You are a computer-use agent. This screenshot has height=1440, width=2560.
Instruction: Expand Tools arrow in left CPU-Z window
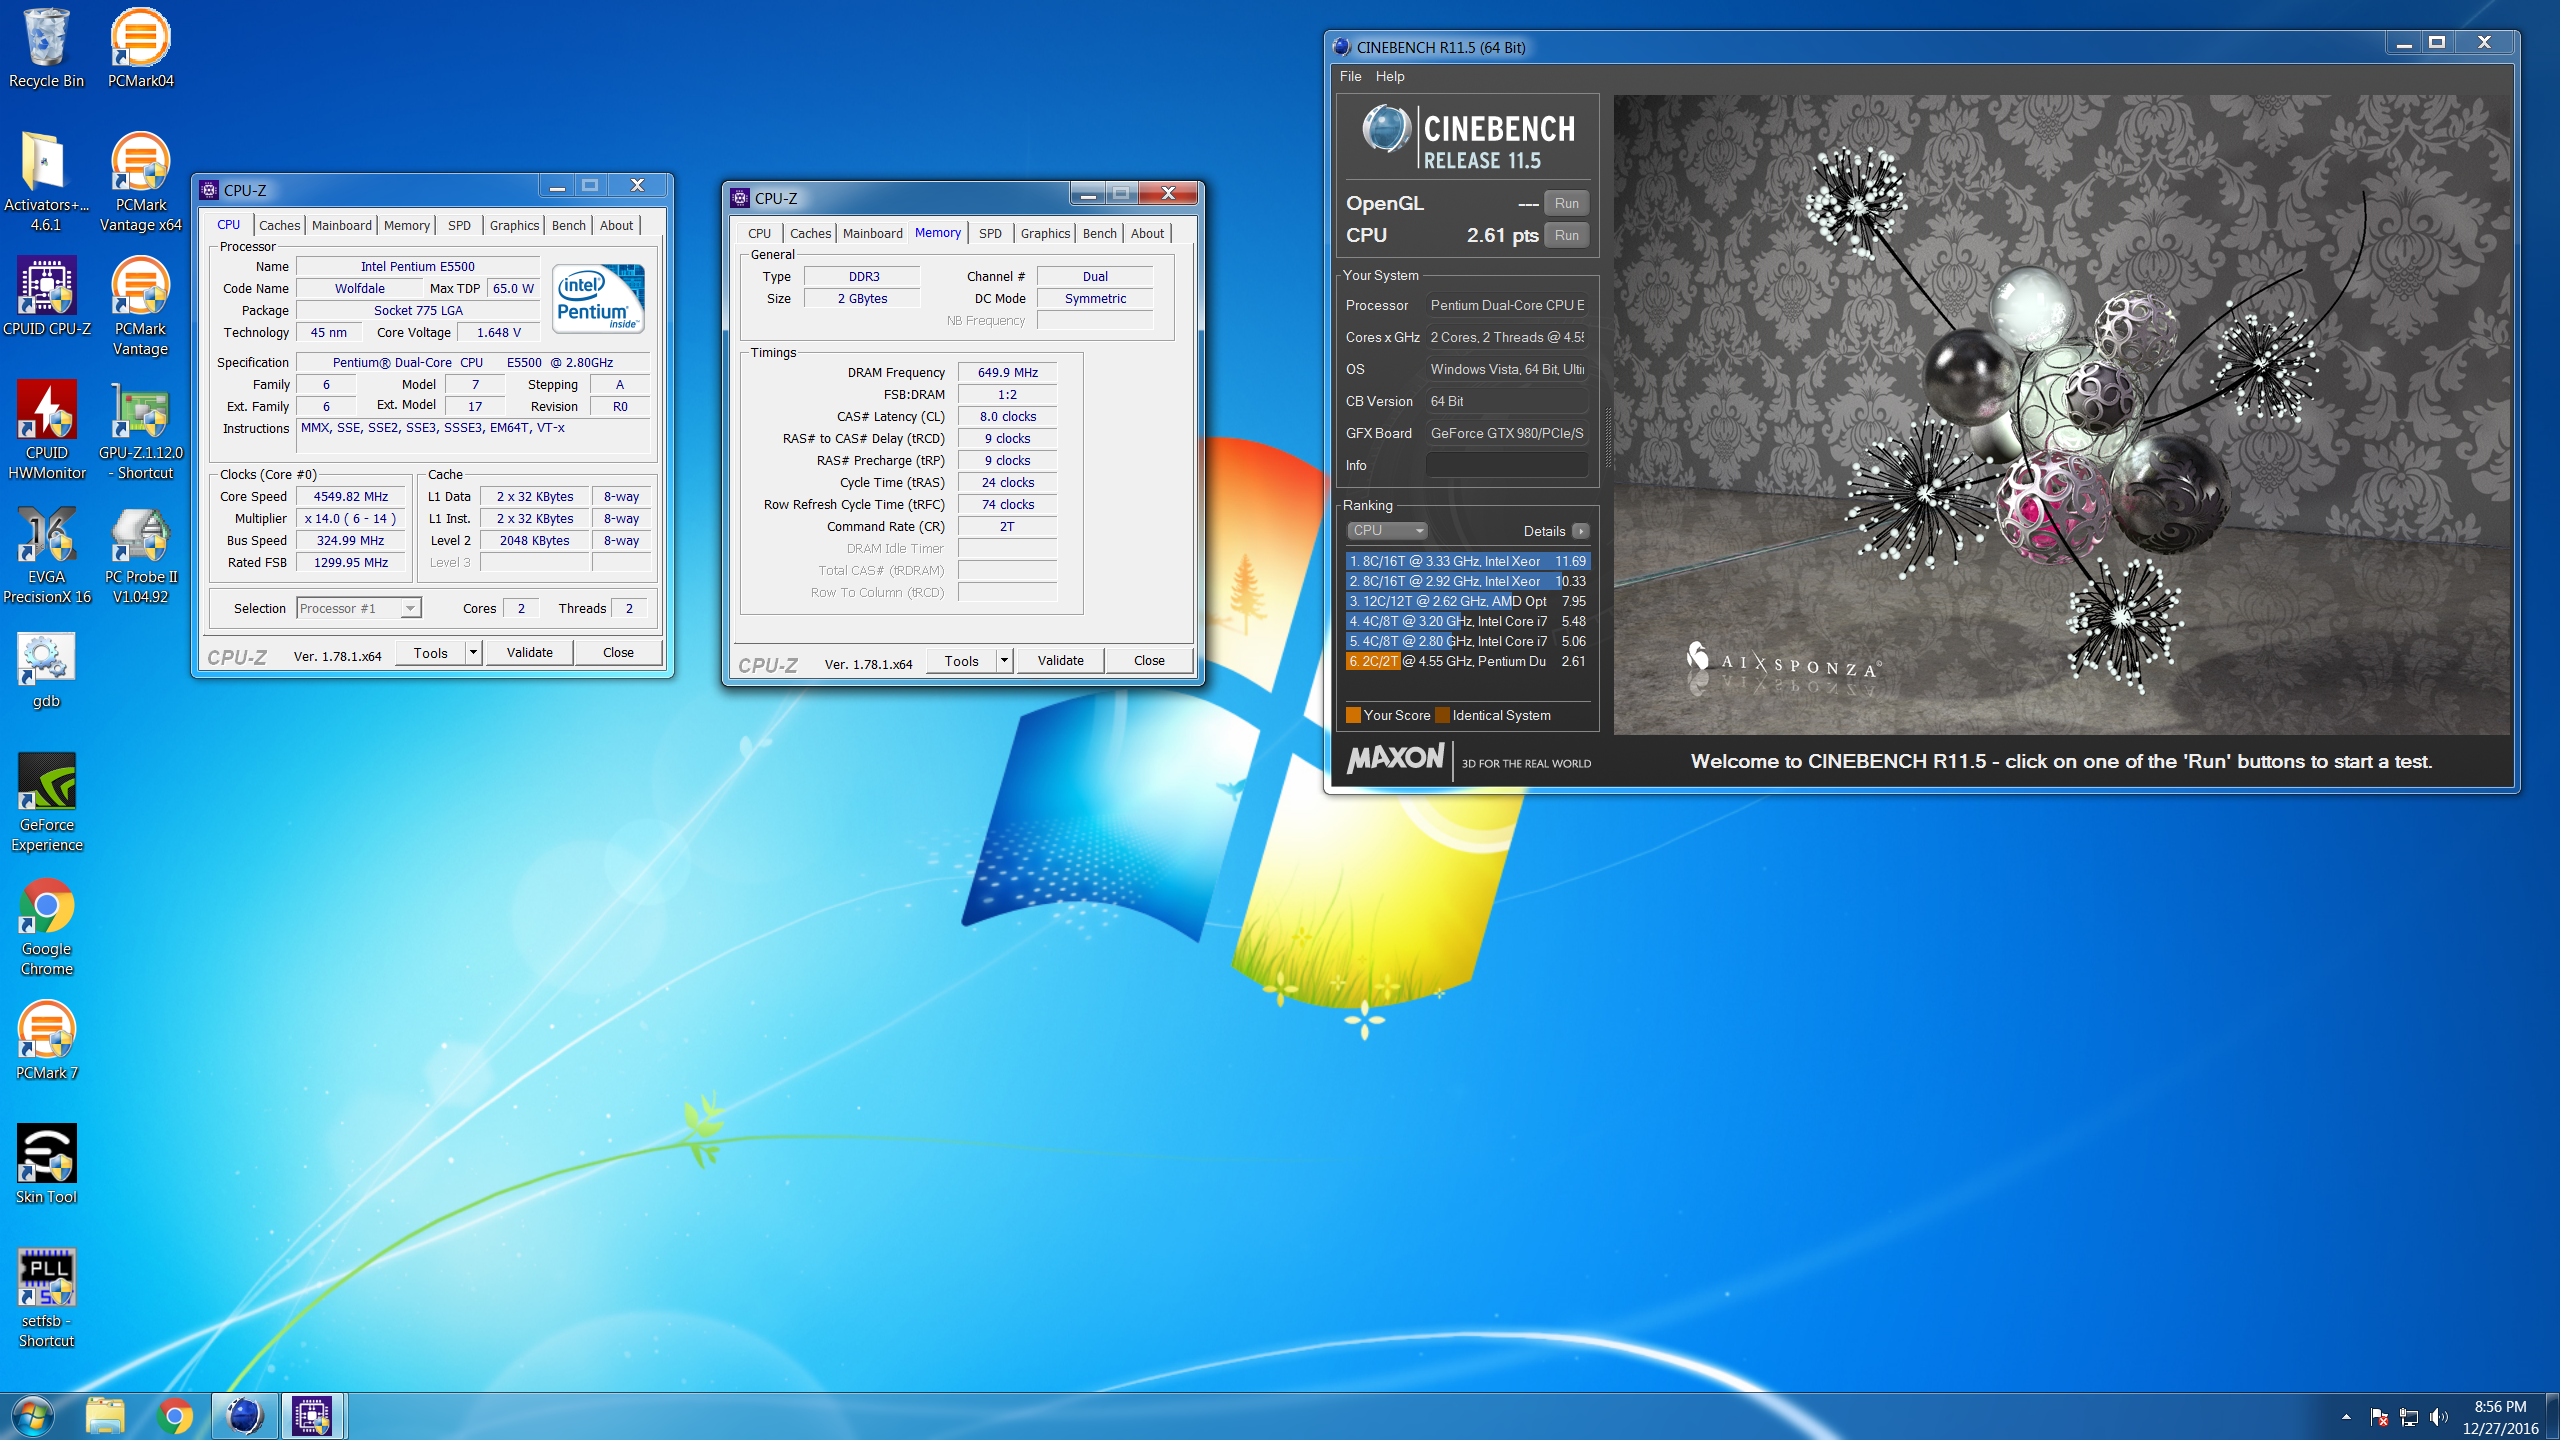pos(474,653)
